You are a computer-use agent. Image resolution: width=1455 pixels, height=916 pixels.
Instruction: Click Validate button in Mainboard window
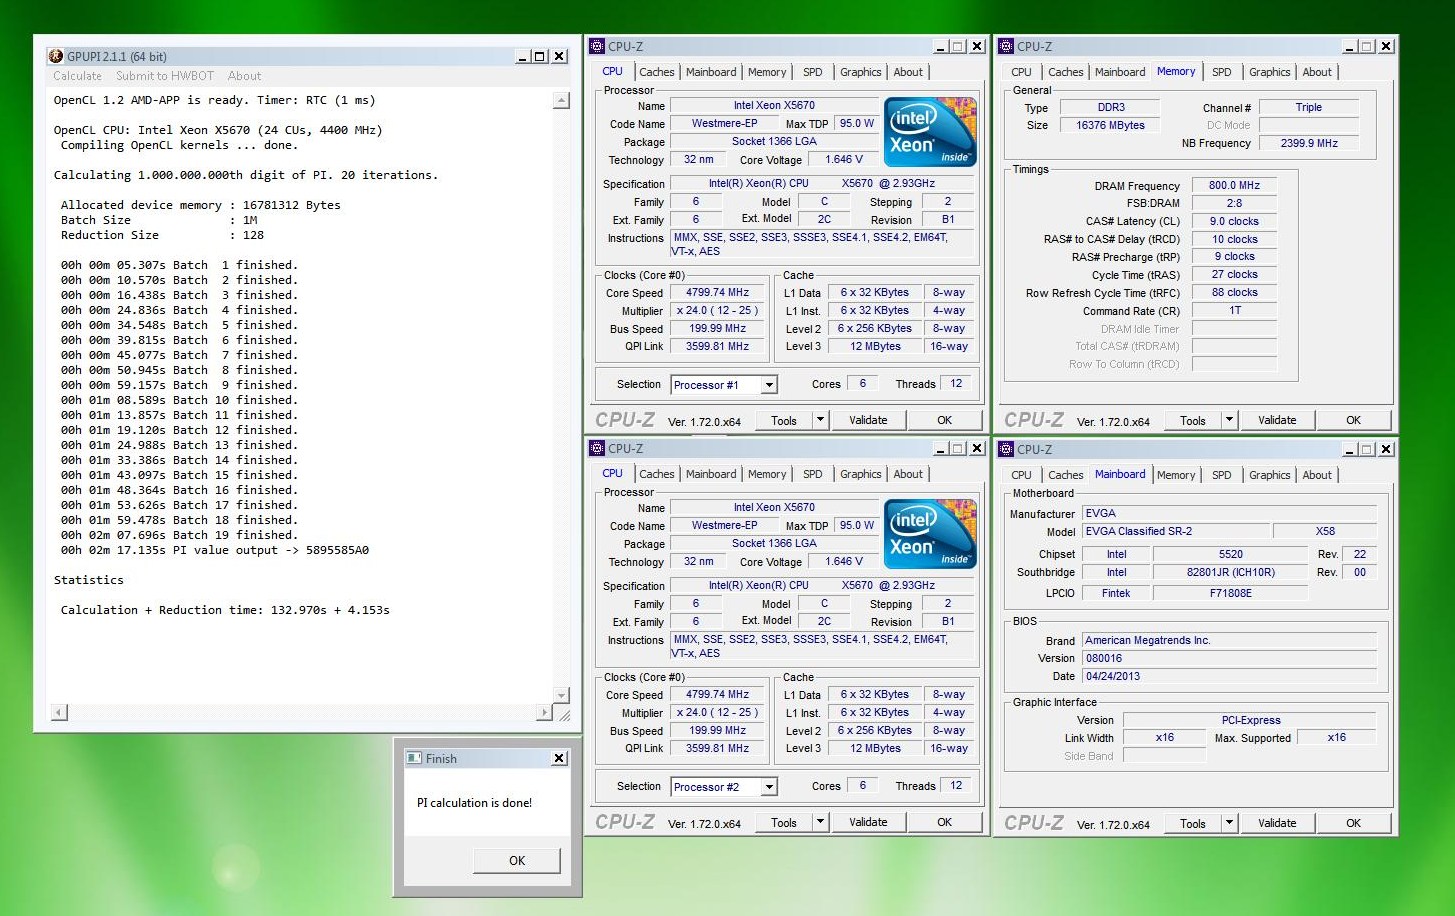coord(1277,823)
